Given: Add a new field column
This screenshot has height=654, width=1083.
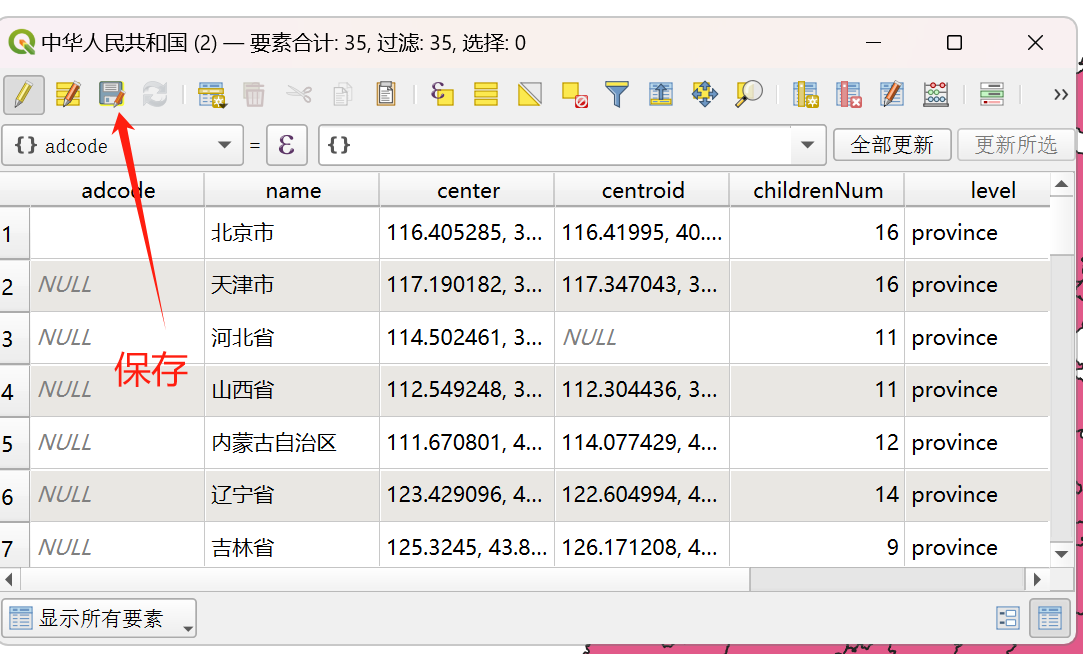Looking at the screenshot, I should [805, 94].
